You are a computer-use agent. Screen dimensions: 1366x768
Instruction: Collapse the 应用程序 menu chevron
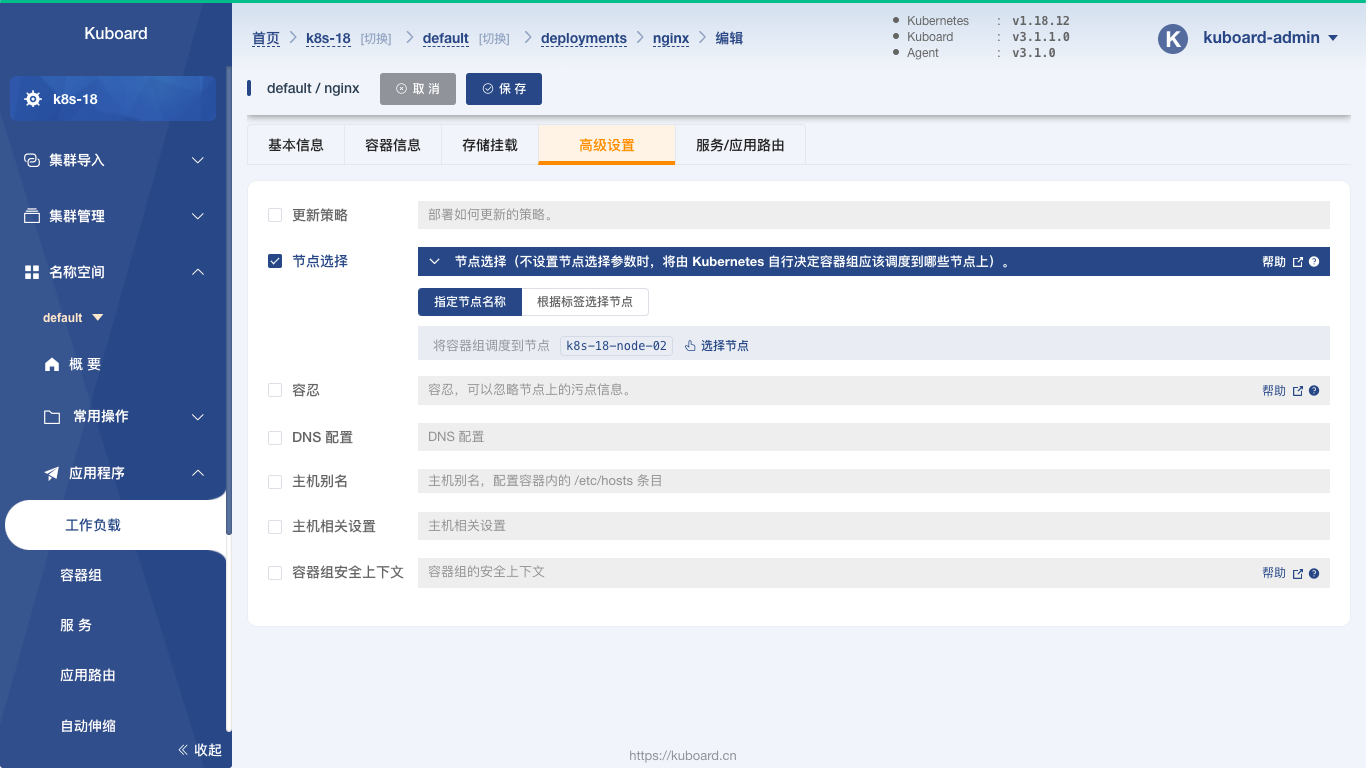click(198, 473)
